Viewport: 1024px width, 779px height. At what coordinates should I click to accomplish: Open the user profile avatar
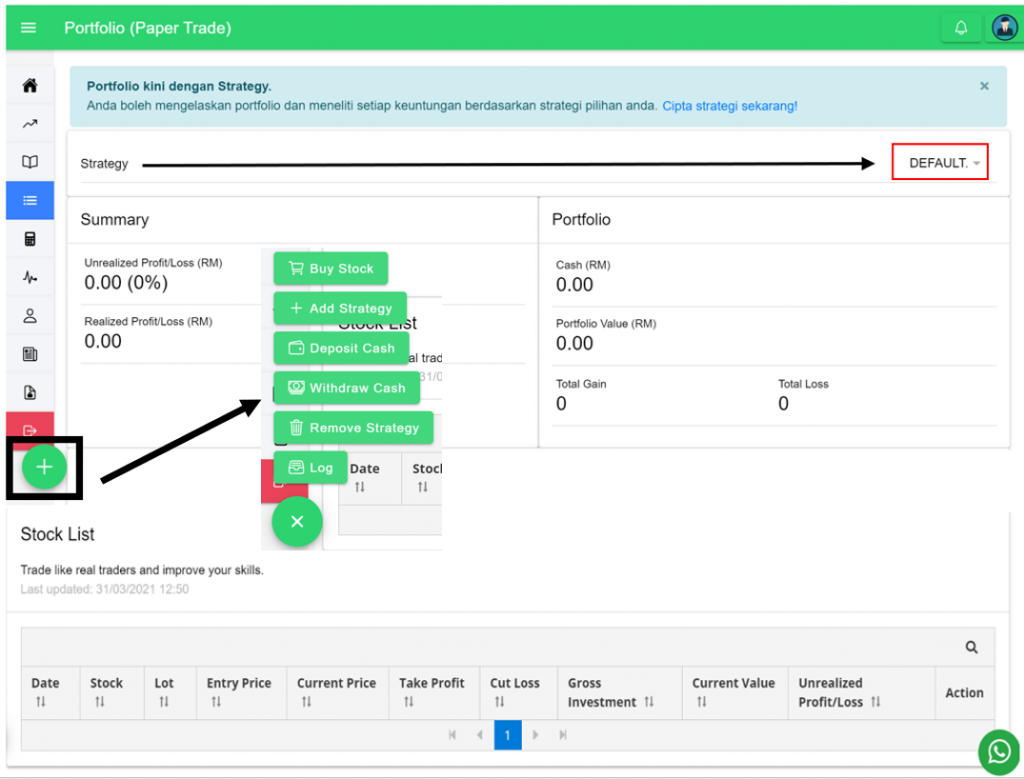[1004, 28]
